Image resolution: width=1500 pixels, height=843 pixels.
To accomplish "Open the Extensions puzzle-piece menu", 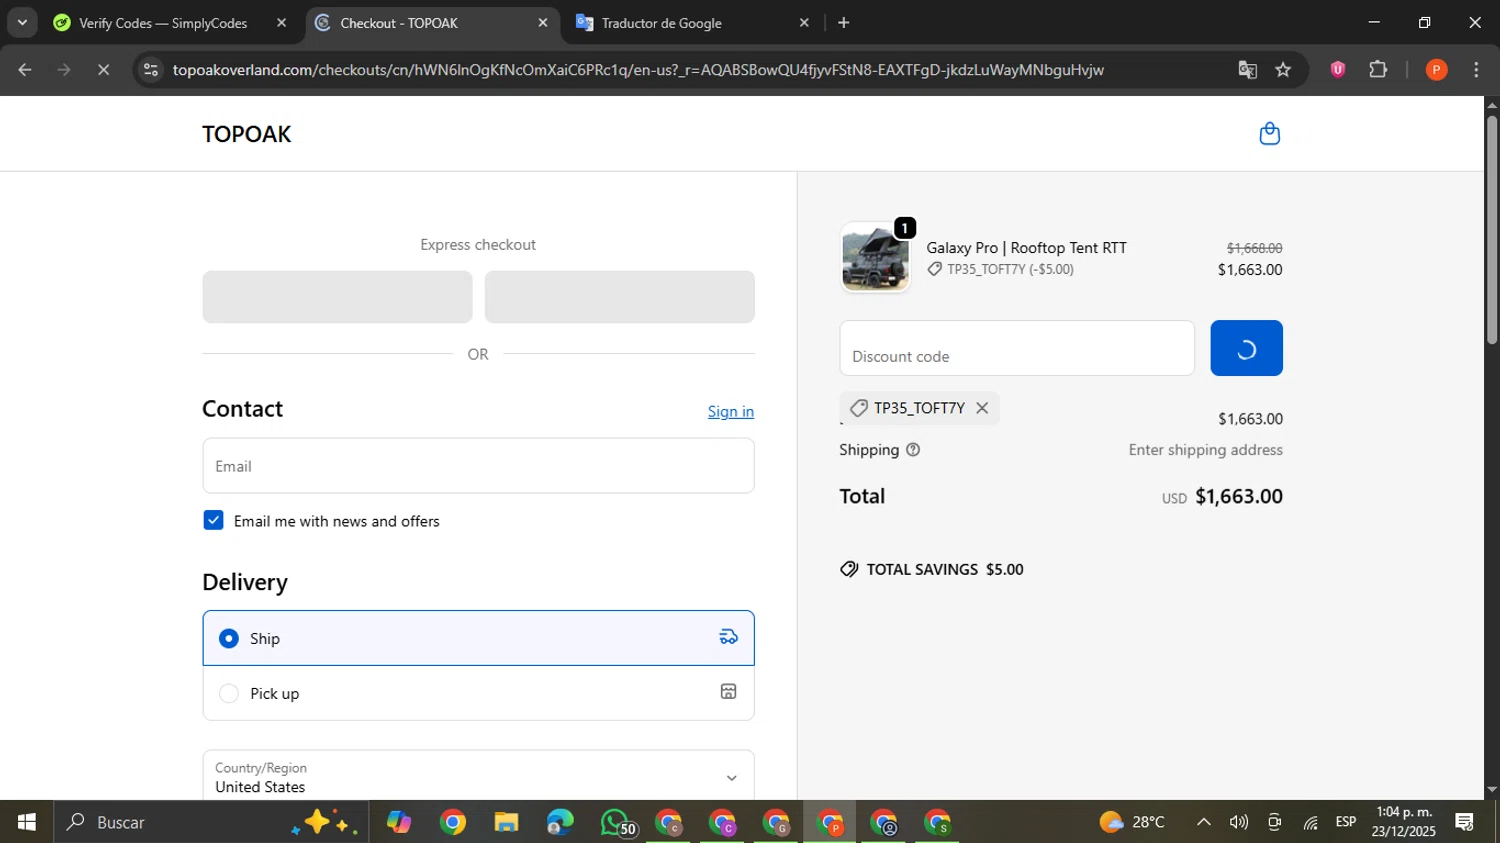I will click(x=1378, y=69).
